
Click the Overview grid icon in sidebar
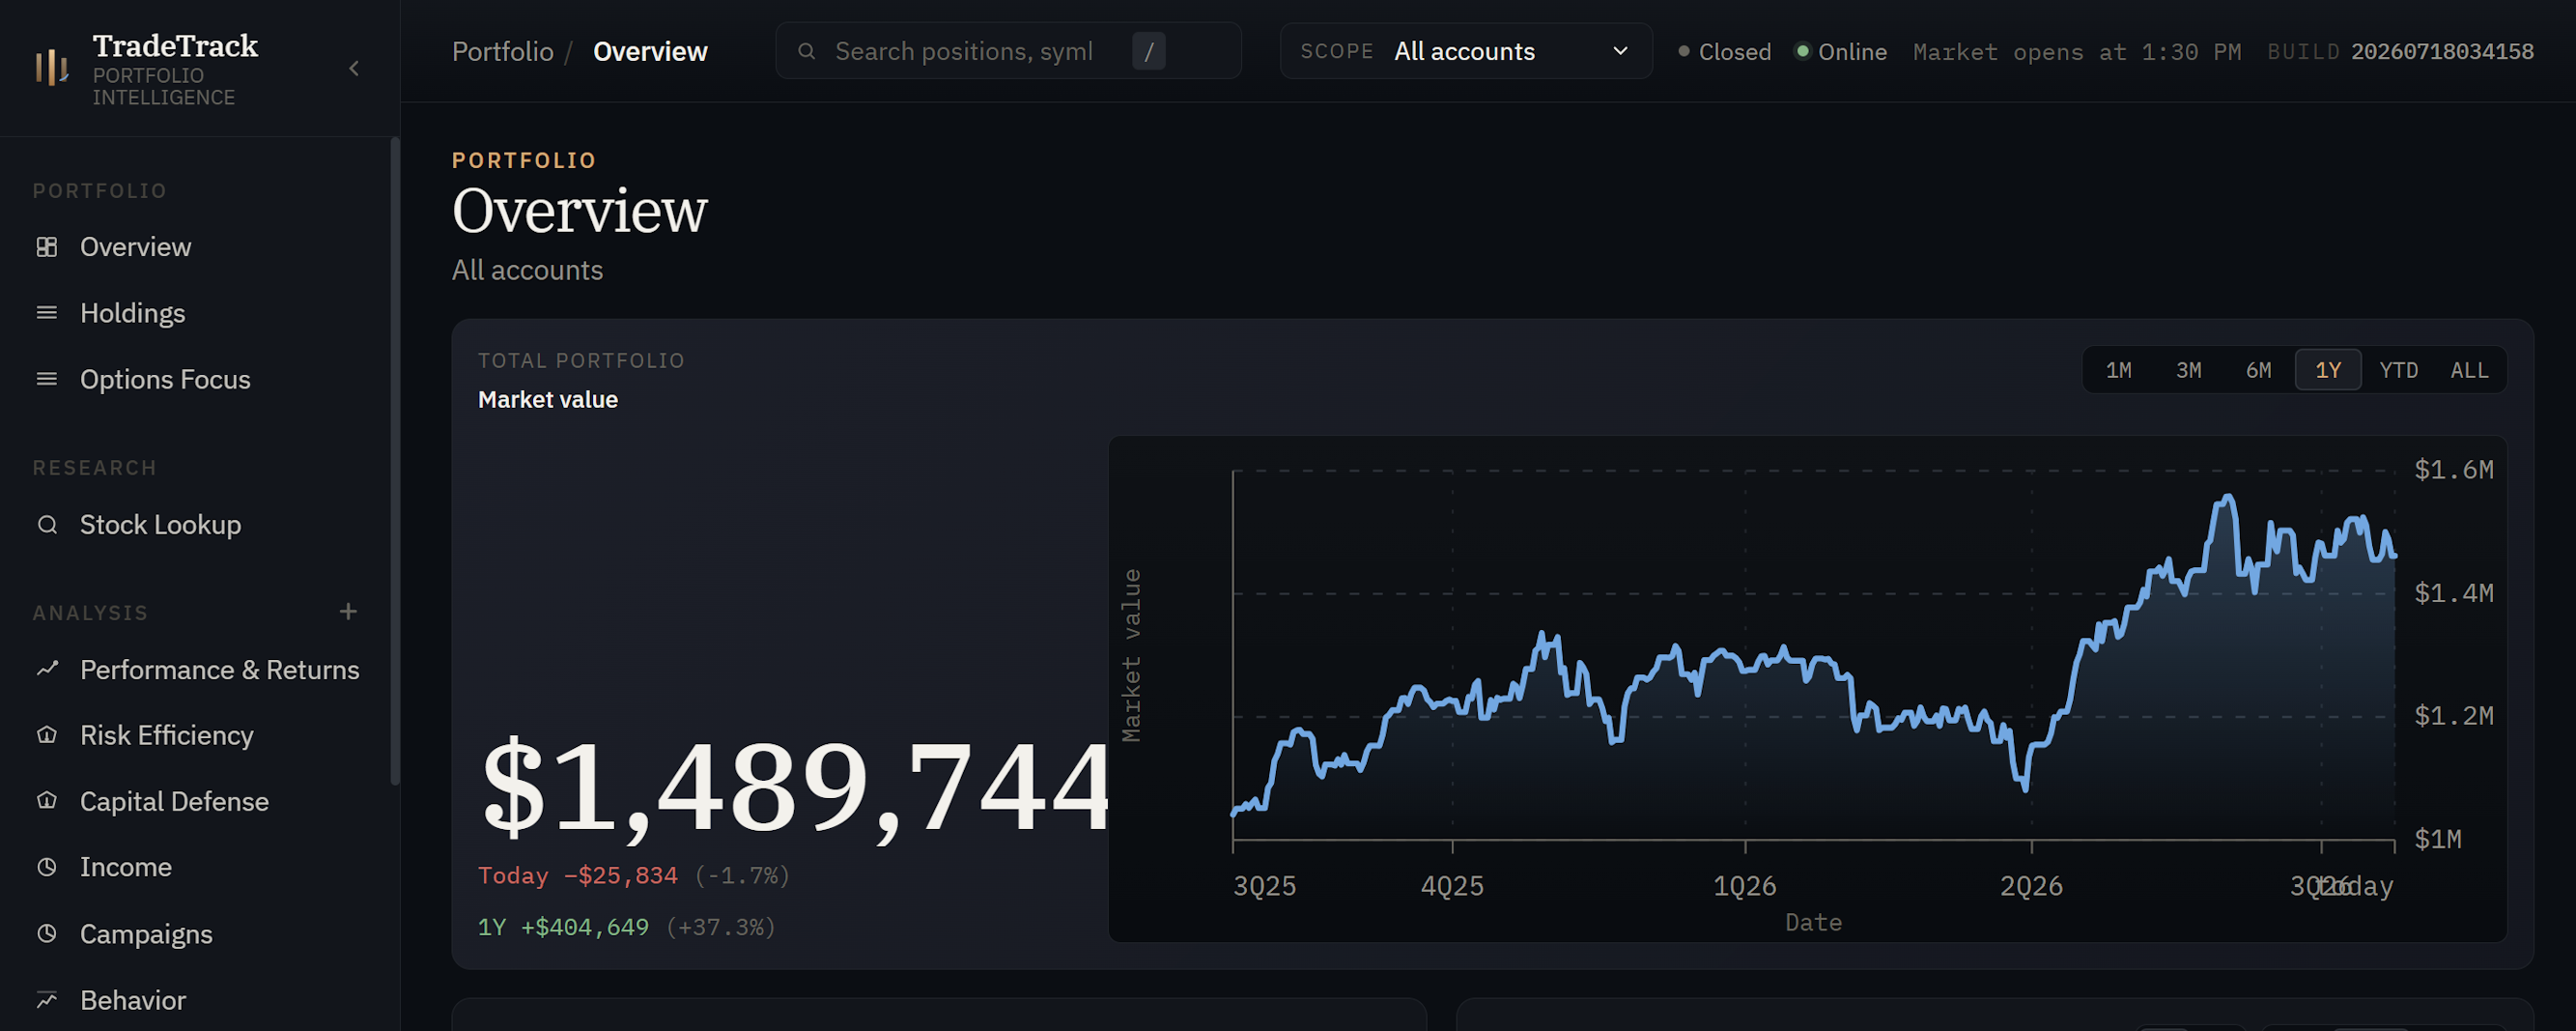point(47,247)
